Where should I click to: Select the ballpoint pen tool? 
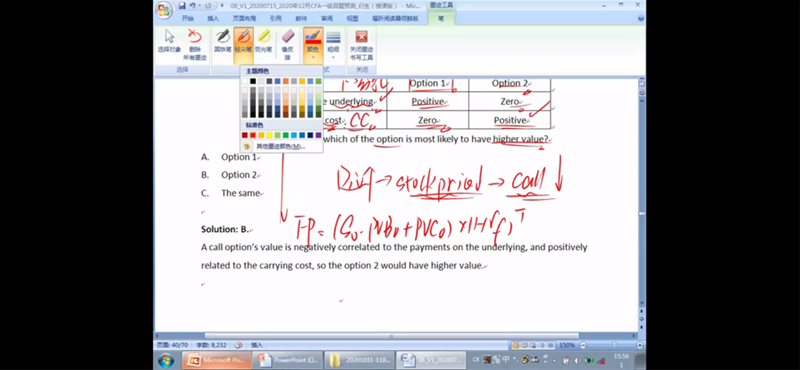222,41
